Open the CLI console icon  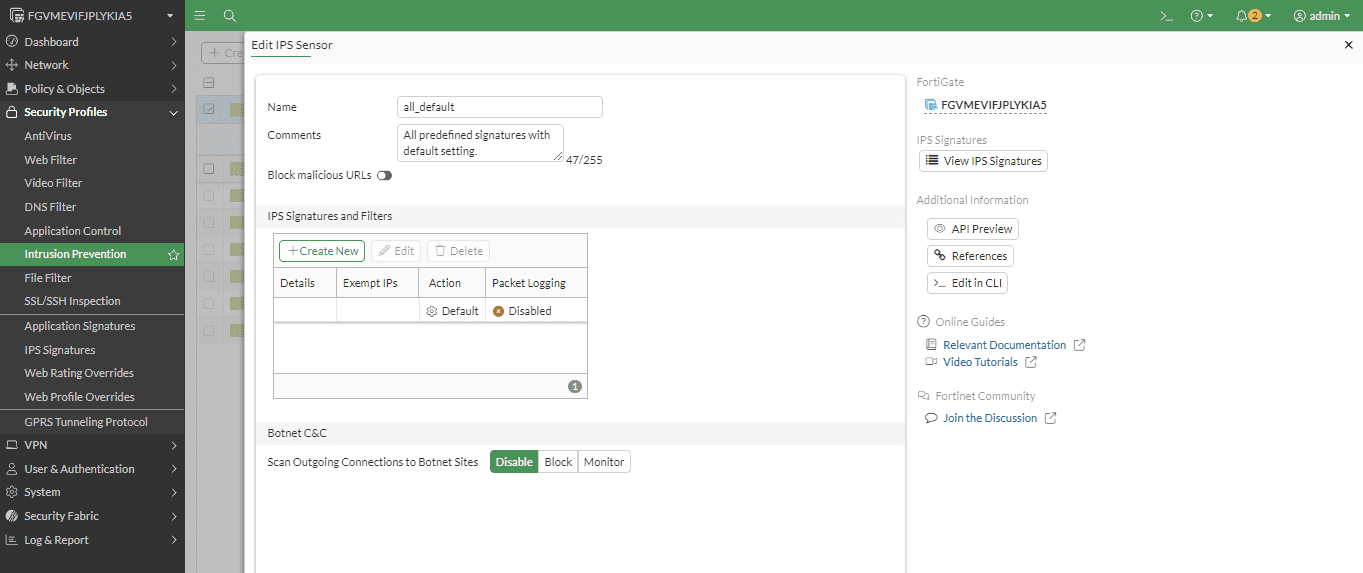(x=1166, y=15)
